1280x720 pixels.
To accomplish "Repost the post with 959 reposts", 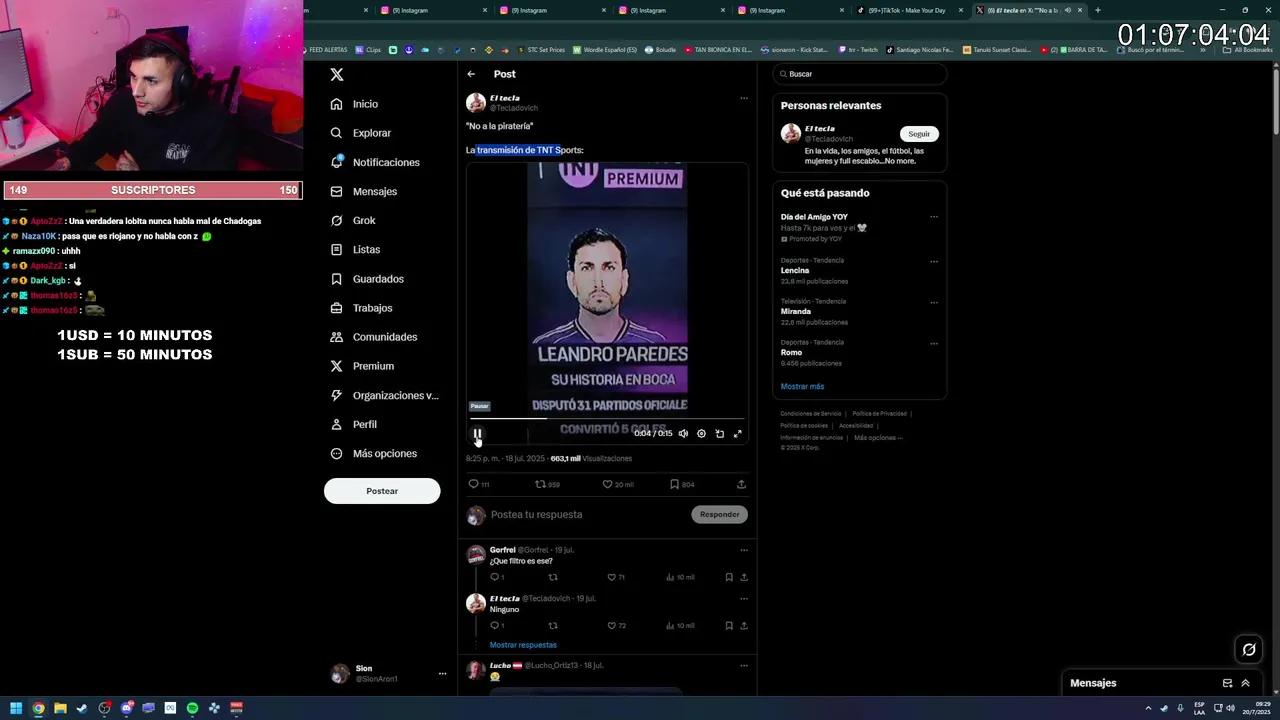I will [547, 484].
